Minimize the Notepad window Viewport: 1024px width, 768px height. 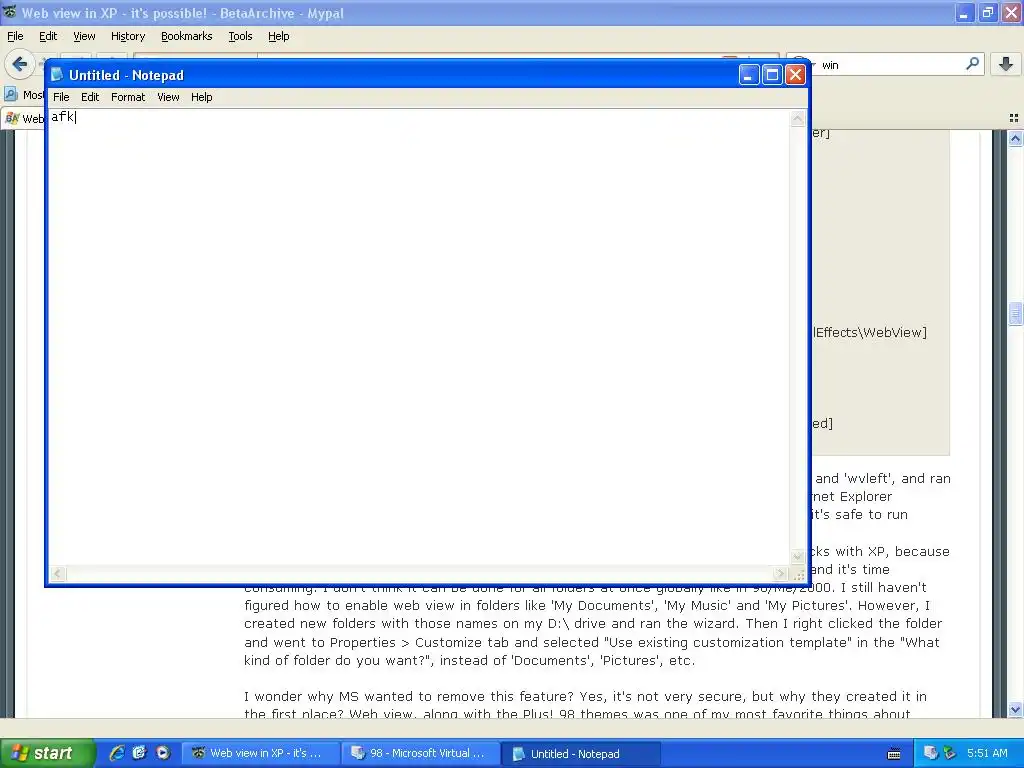tap(748, 75)
